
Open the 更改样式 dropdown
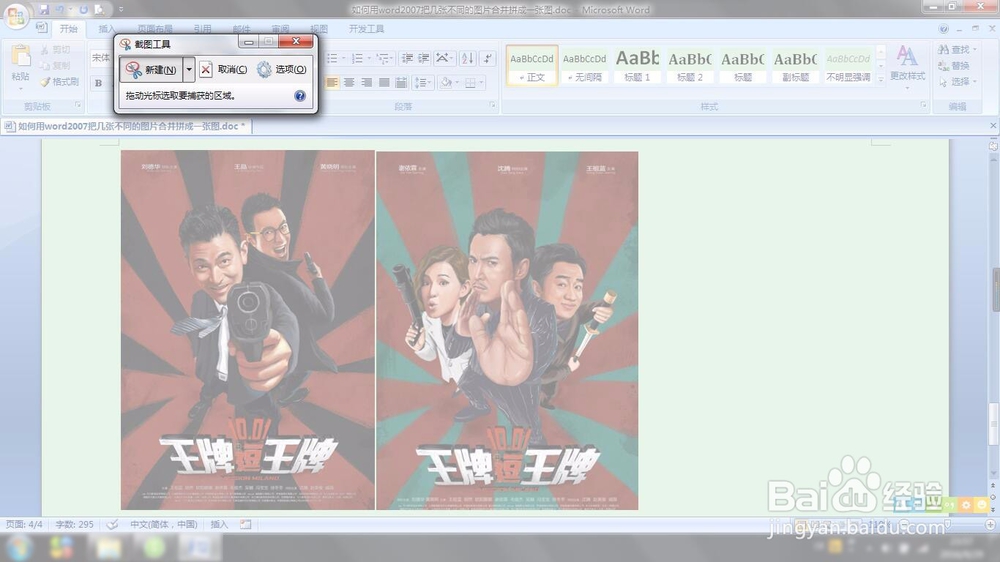tap(908, 67)
